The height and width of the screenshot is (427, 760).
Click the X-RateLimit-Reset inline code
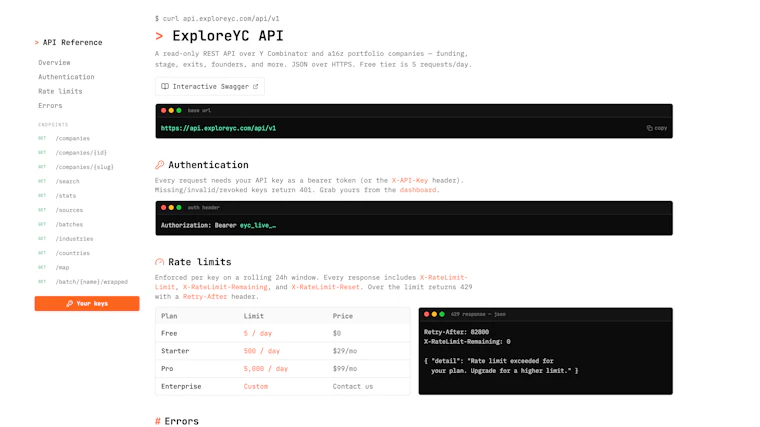click(325, 287)
